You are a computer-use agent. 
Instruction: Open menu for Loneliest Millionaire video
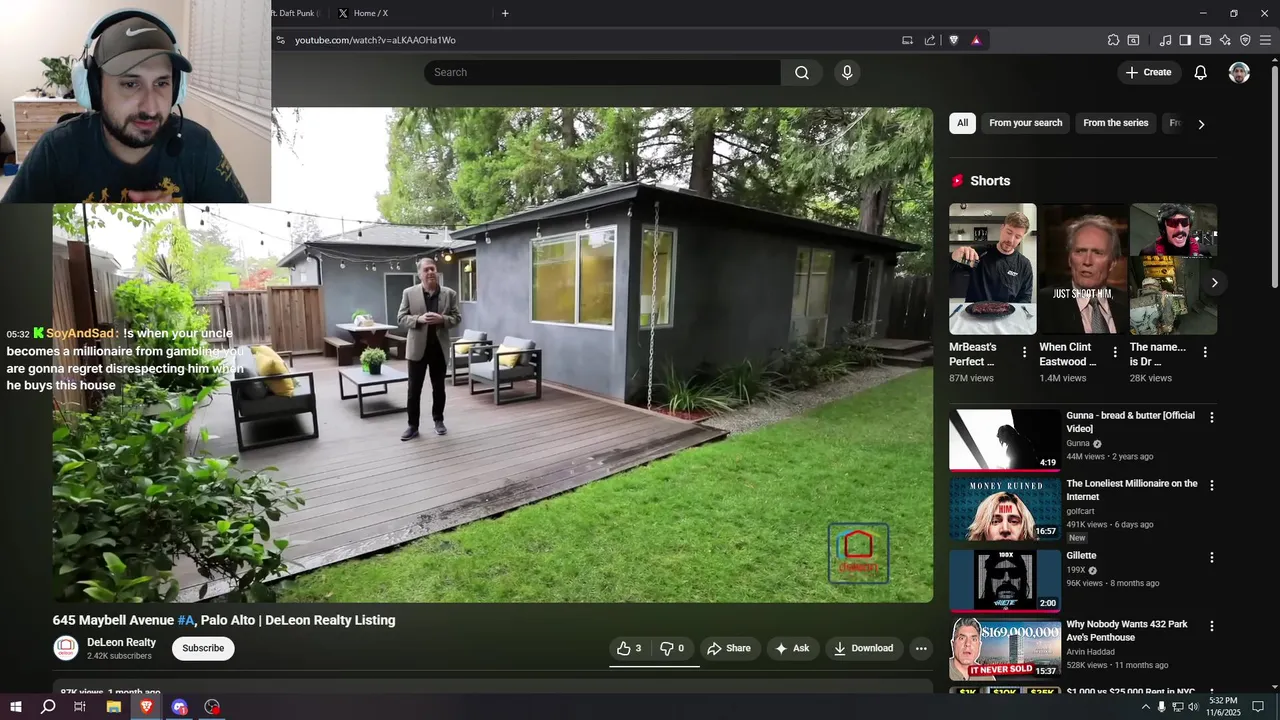[1212, 485]
